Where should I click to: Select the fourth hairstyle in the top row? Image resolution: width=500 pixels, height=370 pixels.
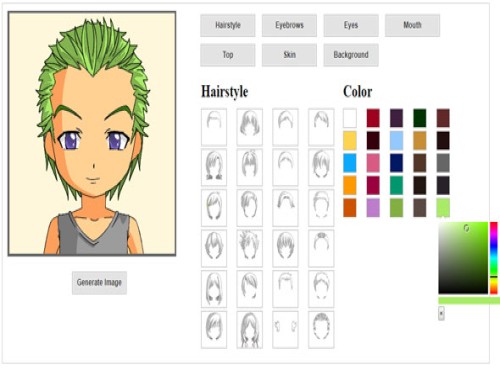(x=321, y=127)
